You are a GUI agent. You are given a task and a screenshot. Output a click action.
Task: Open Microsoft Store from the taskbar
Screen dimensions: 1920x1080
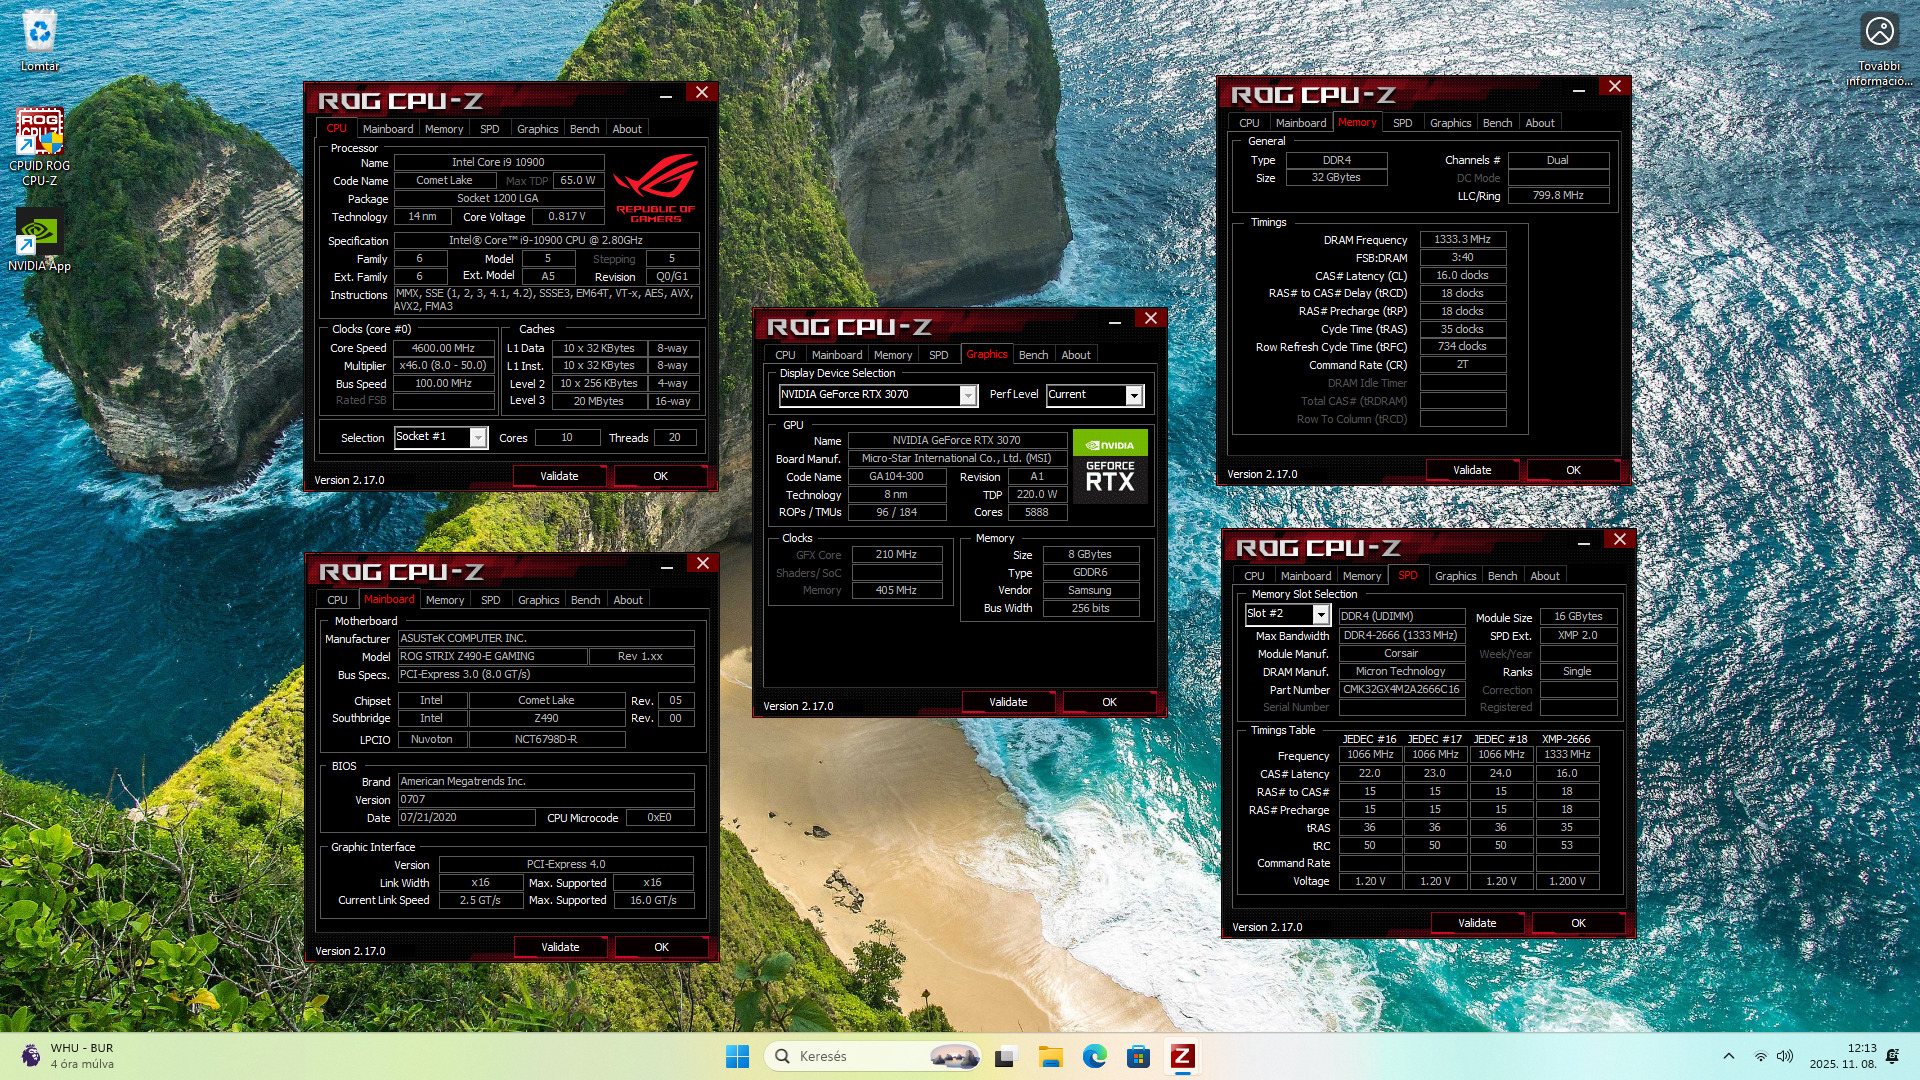point(1138,1056)
